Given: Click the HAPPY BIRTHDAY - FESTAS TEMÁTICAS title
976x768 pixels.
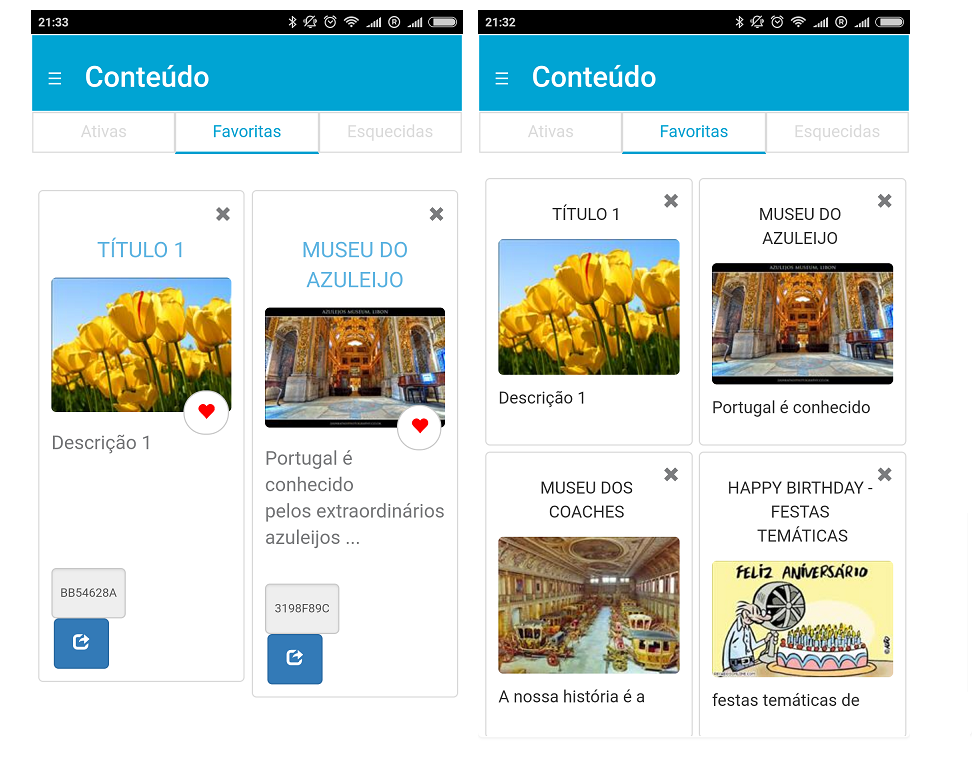Looking at the screenshot, I should pyautogui.click(x=800, y=512).
